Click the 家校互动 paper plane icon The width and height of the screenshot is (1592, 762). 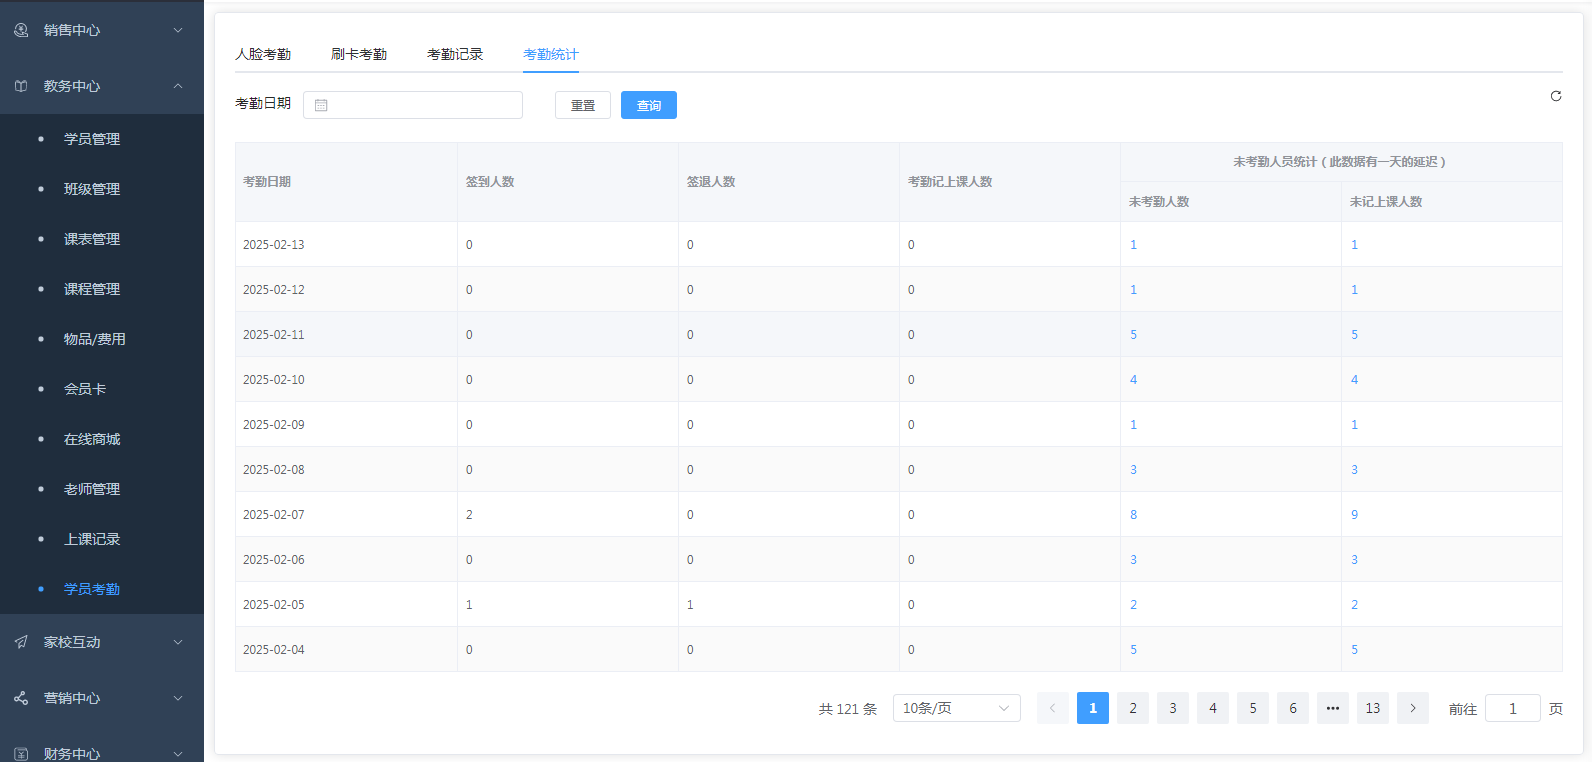[21, 642]
